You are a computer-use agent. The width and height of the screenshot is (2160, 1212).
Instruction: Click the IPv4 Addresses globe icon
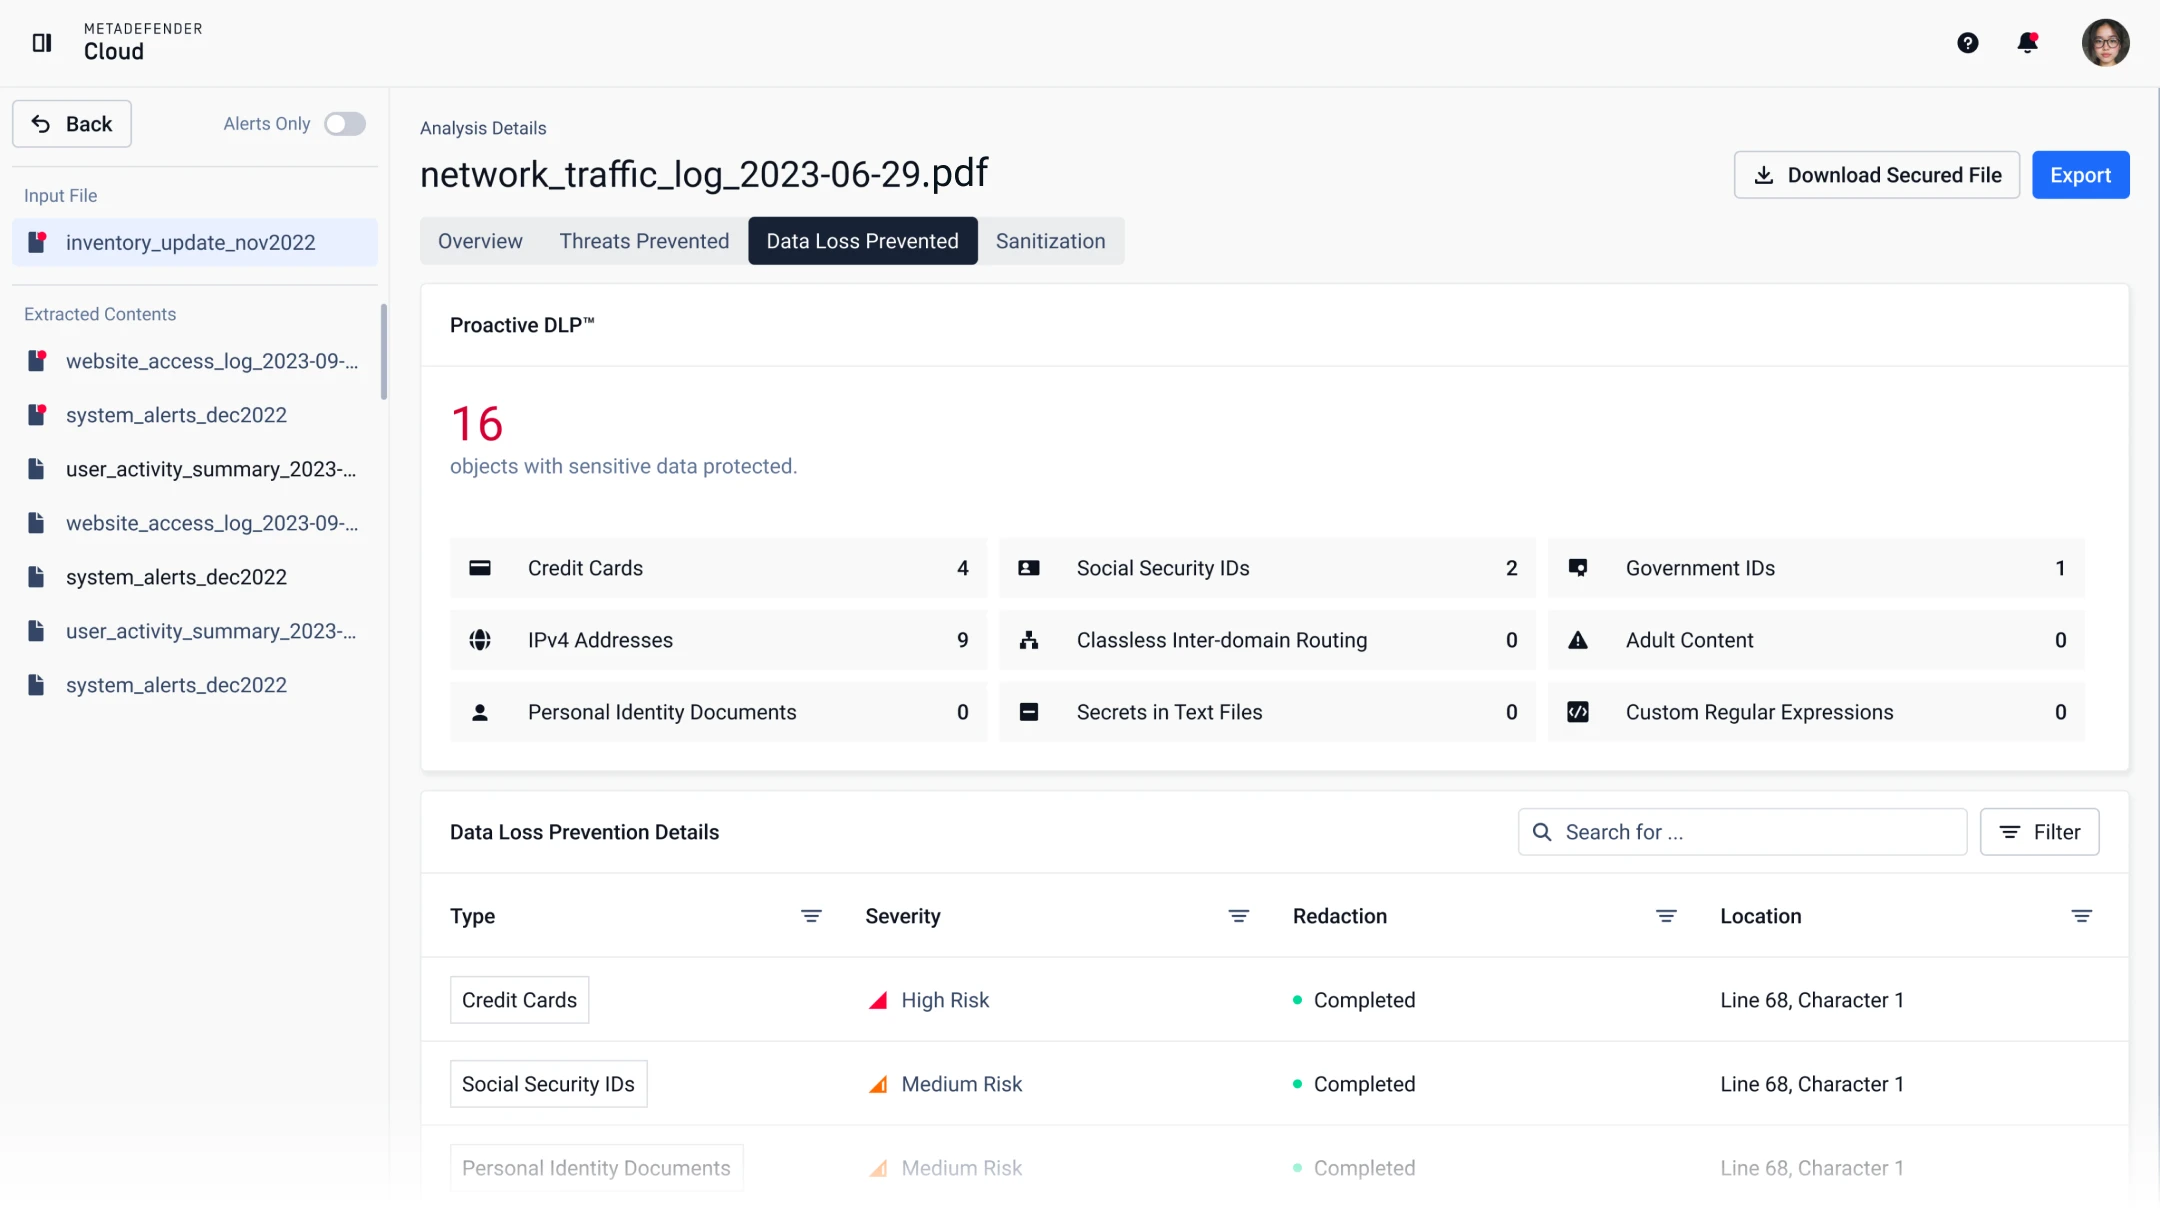tap(480, 640)
